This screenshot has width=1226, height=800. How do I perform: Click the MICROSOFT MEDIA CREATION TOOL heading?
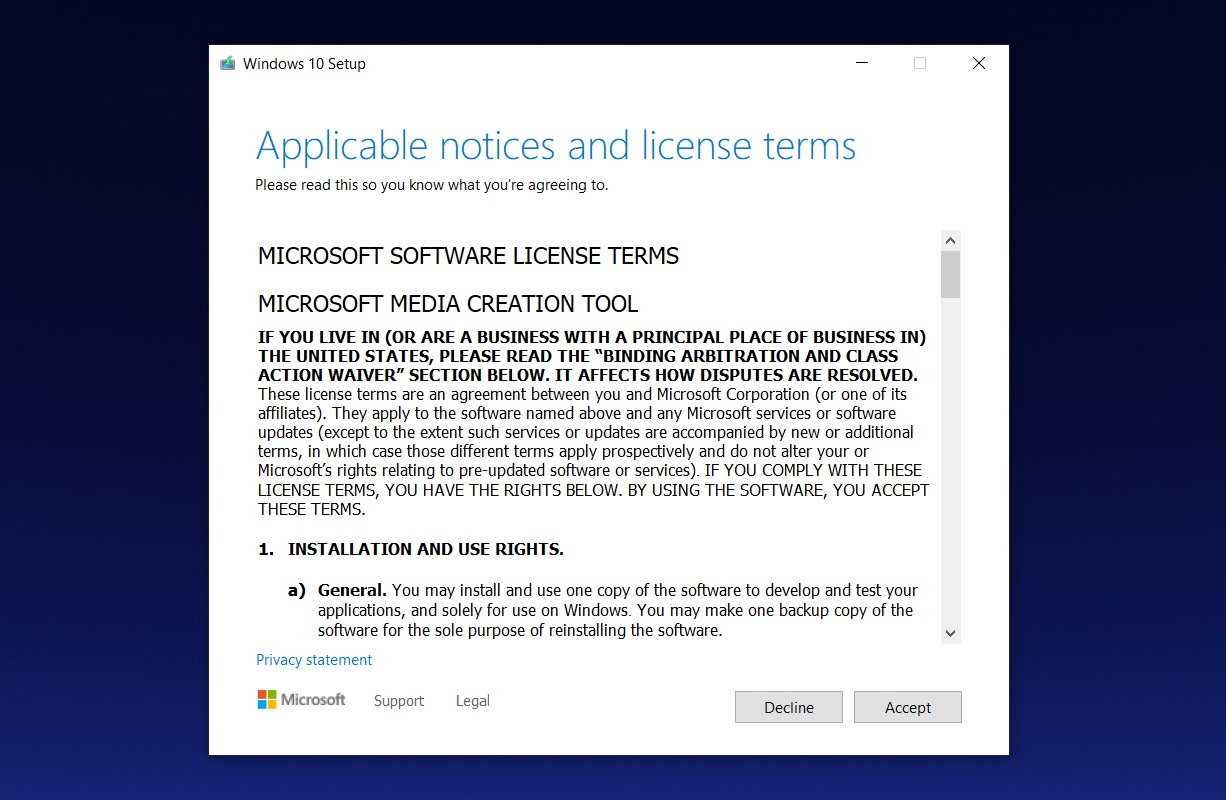[448, 304]
